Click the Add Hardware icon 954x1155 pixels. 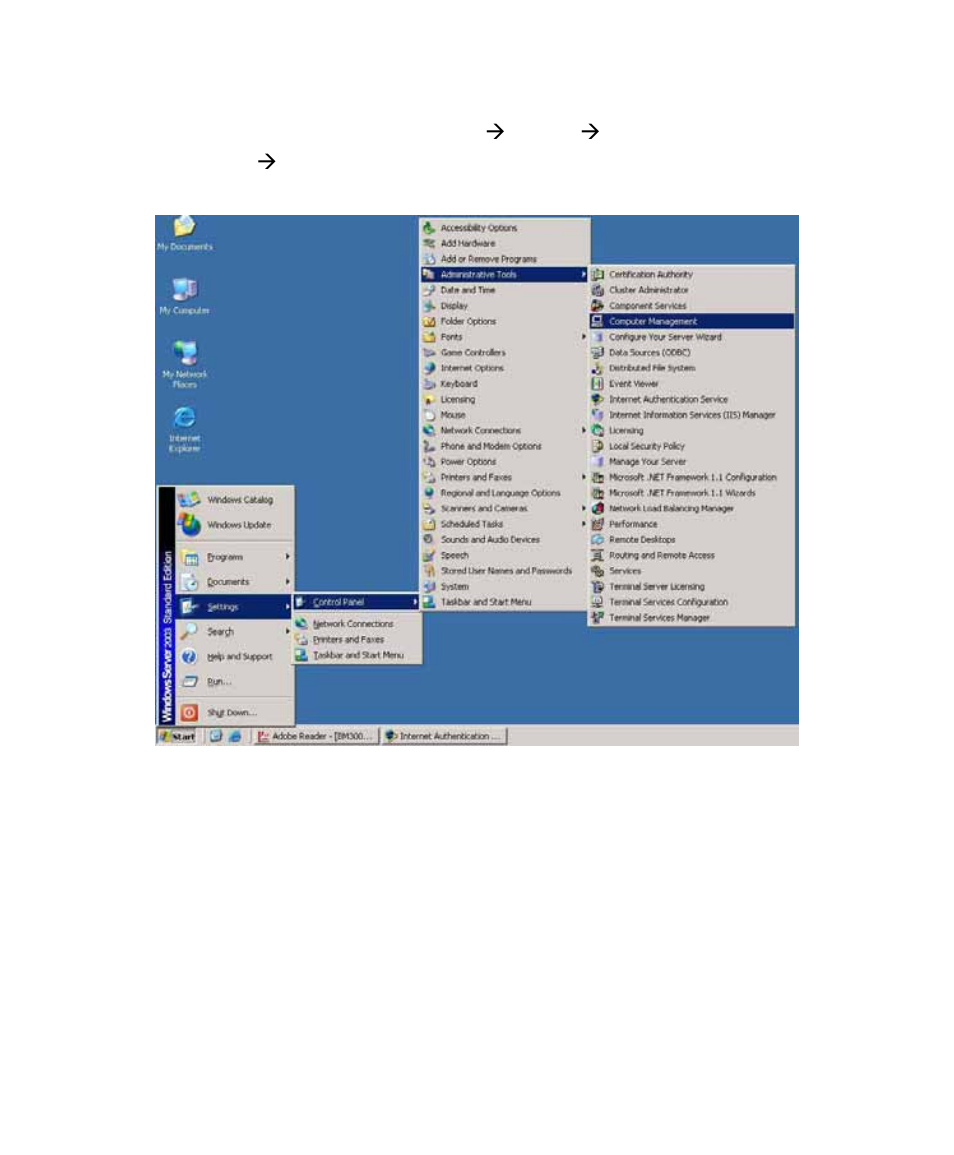pyautogui.click(x=429, y=243)
